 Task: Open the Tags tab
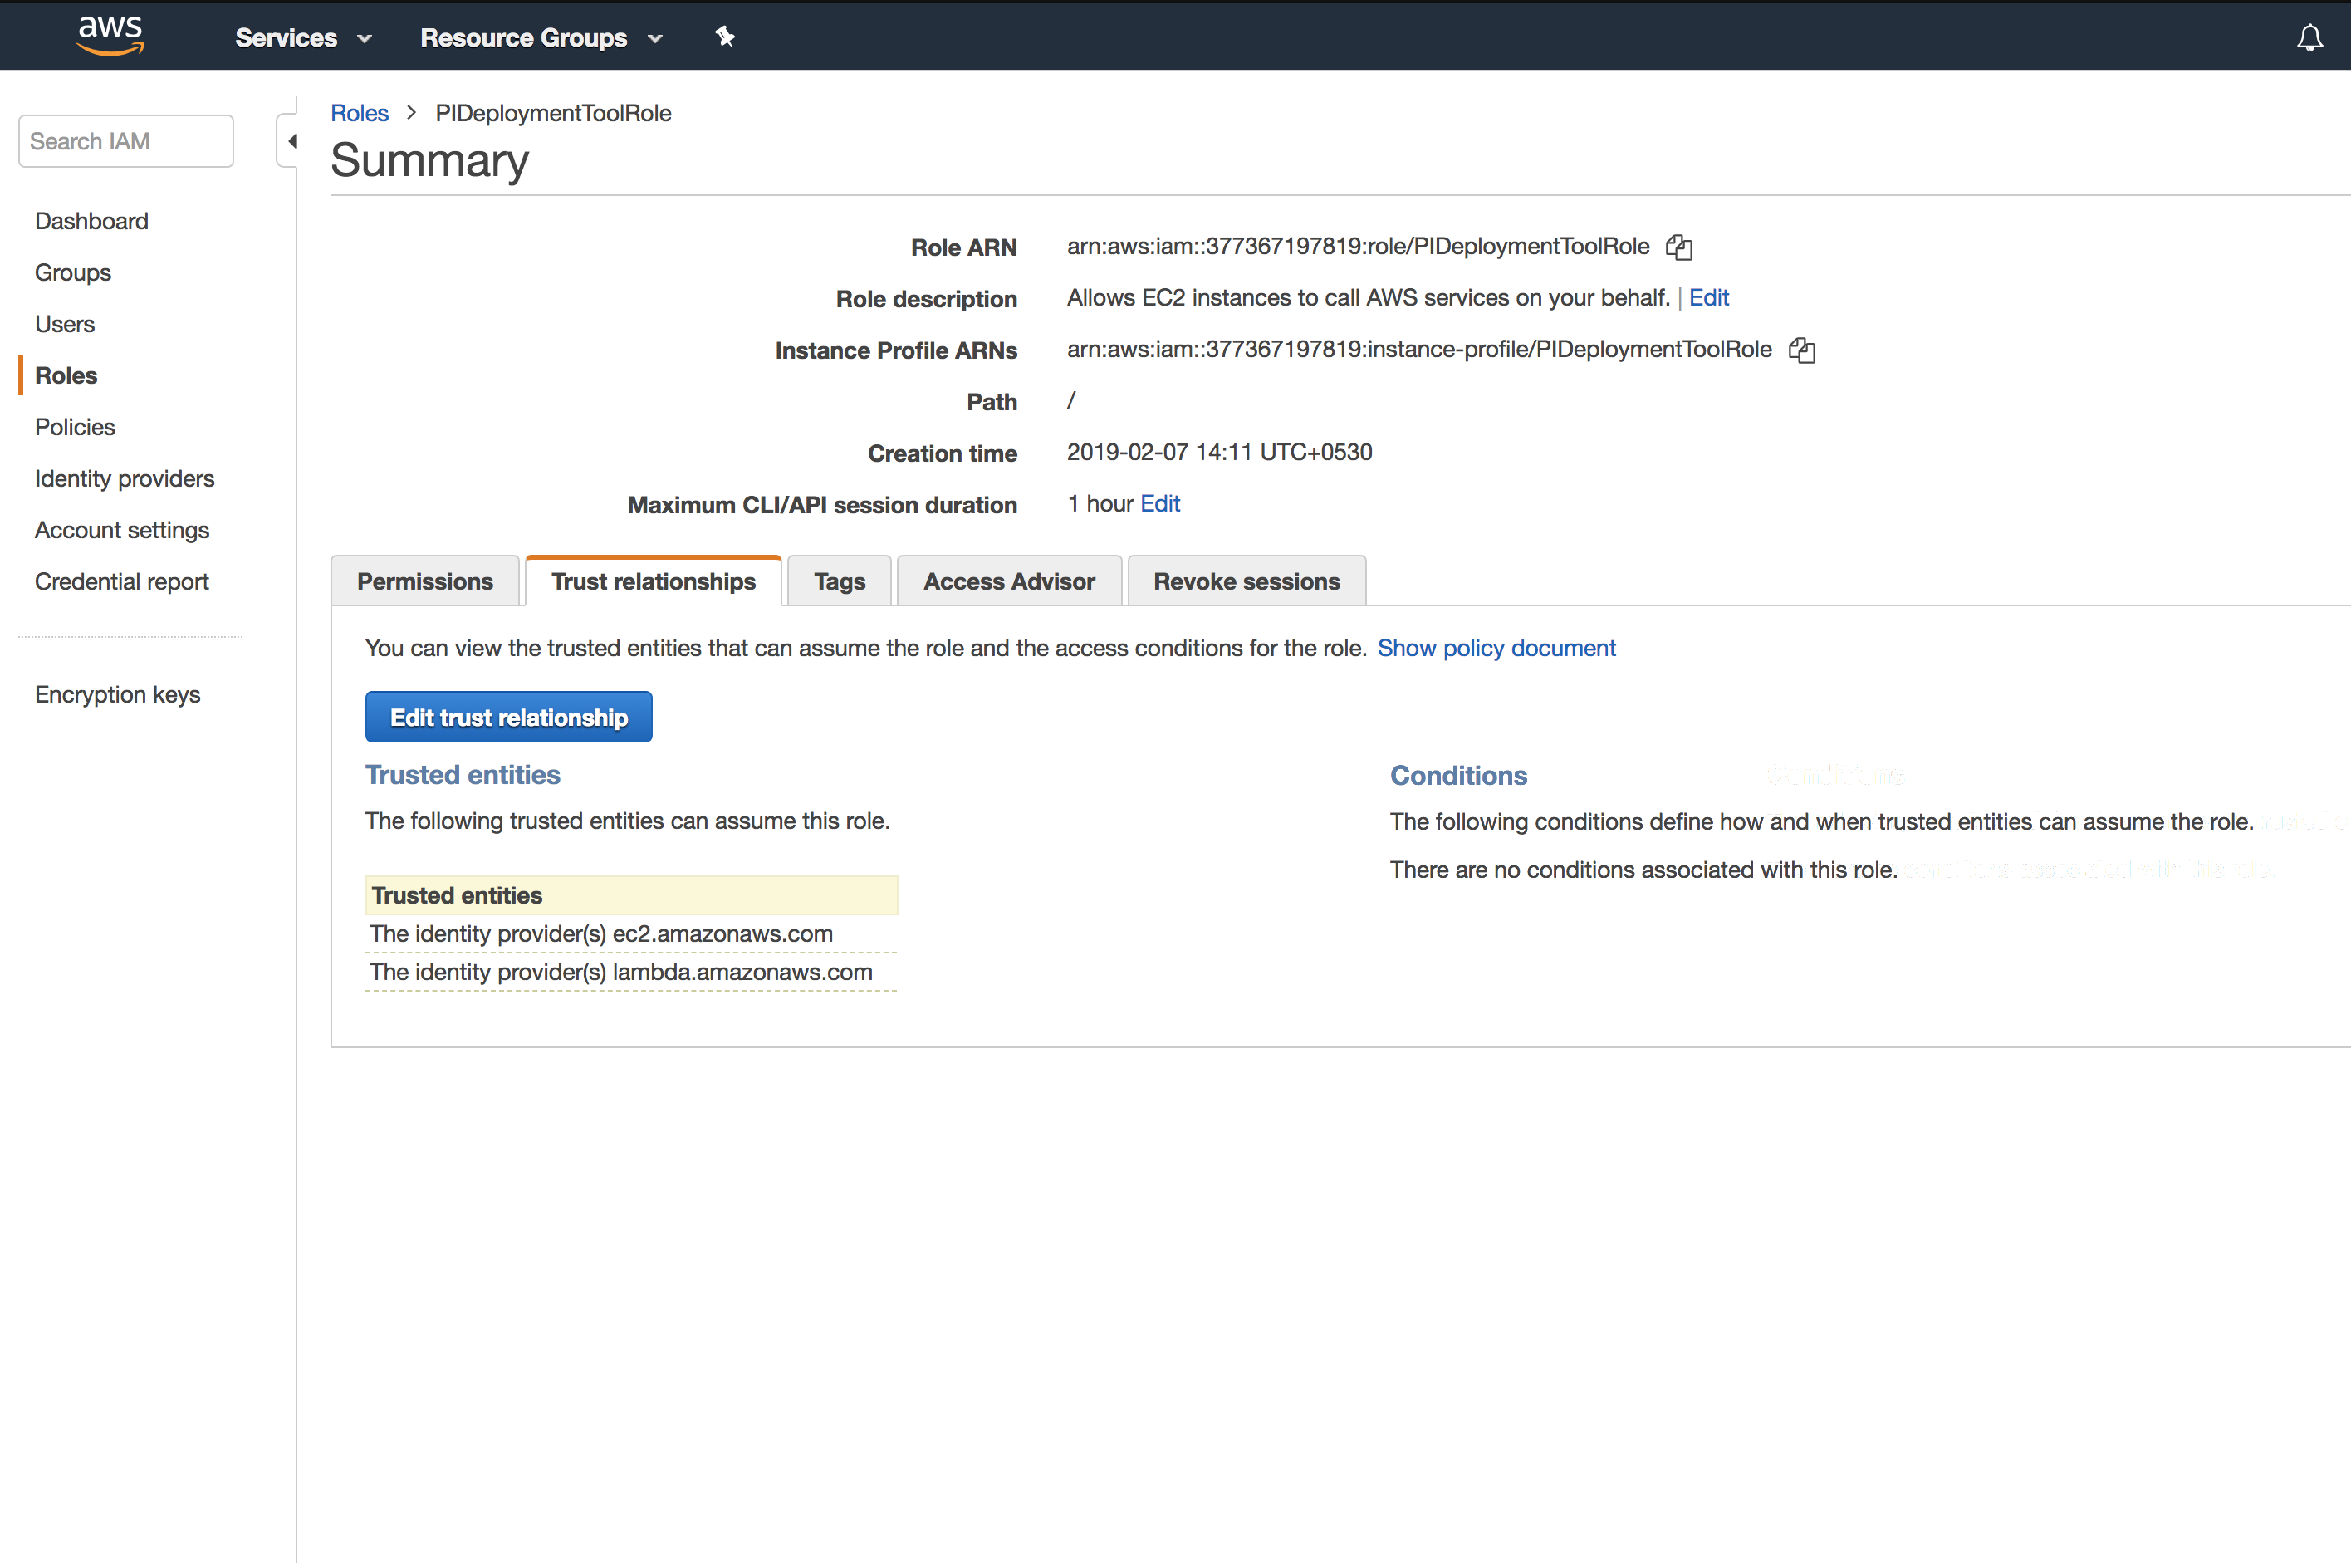click(x=839, y=581)
